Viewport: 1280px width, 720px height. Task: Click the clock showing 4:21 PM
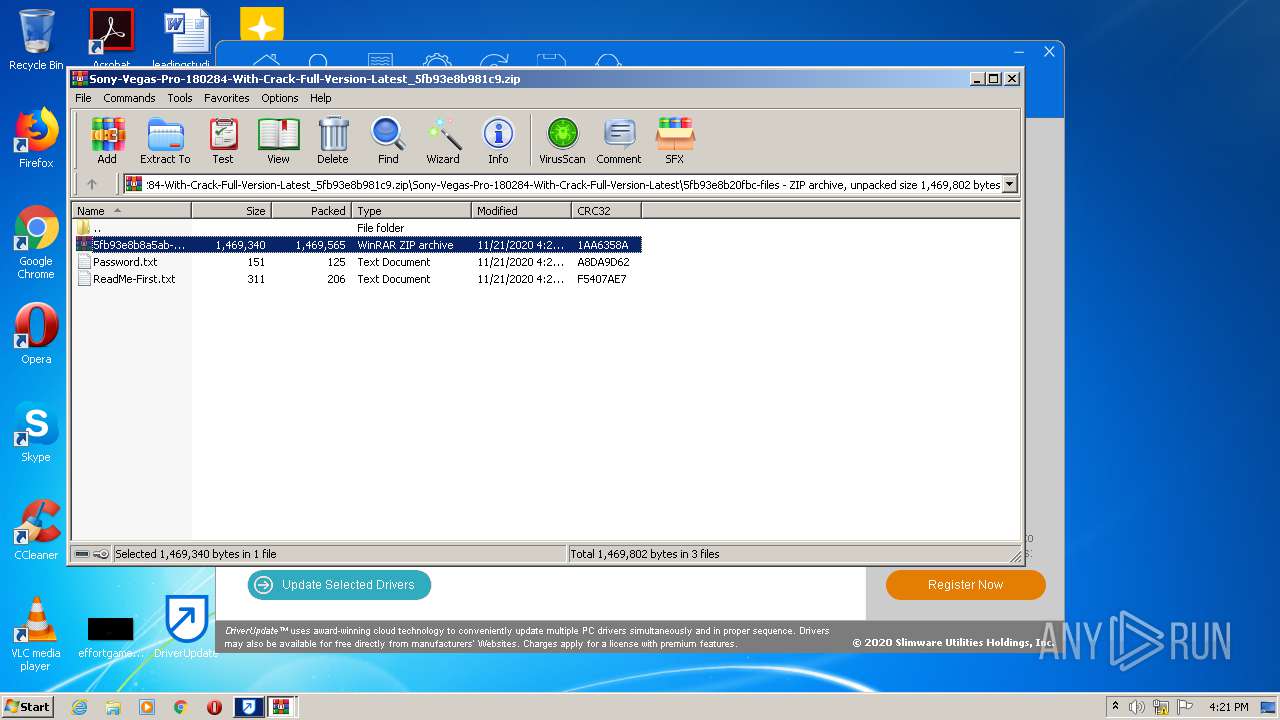(1228, 707)
